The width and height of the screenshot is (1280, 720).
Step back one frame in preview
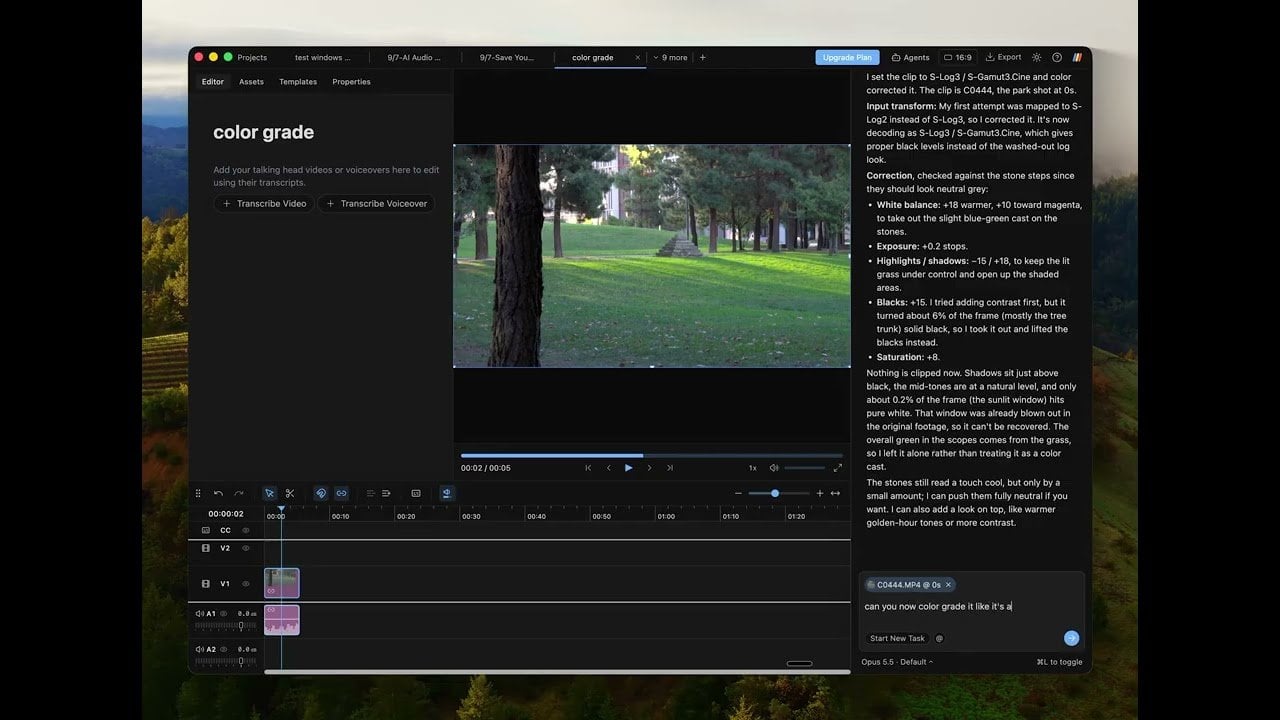click(x=608, y=468)
